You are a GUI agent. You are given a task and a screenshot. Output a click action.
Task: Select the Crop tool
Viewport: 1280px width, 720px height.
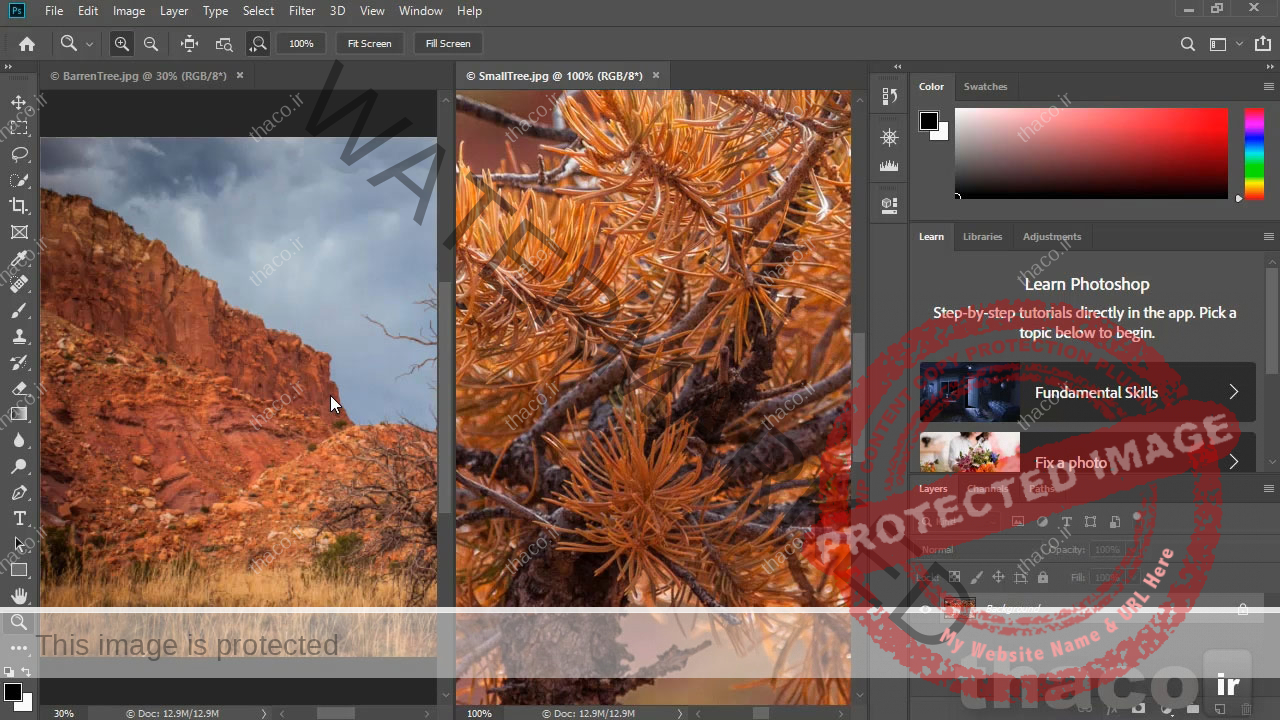(19, 206)
